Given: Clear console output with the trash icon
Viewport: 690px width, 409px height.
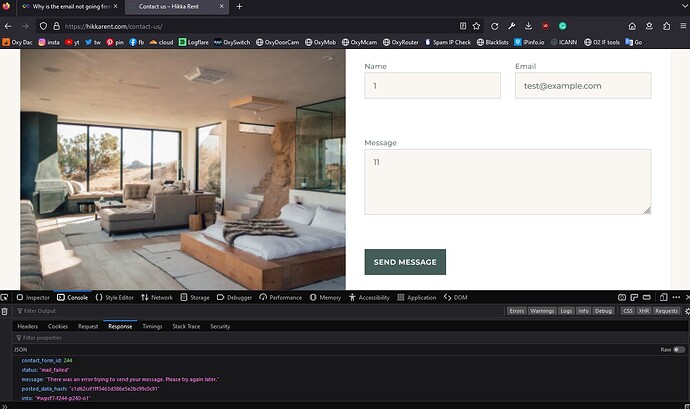Looking at the screenshot, I should [x=5, y=311].
